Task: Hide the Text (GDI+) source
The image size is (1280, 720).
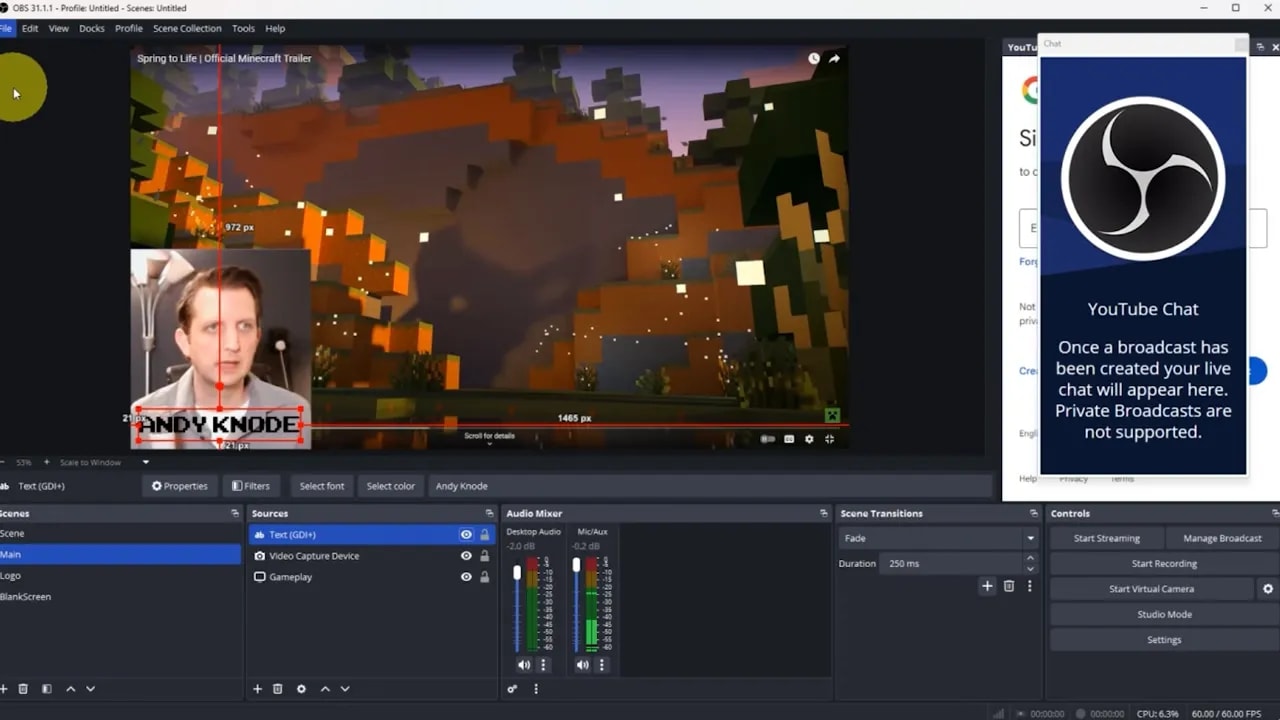Action: [465, 534]
